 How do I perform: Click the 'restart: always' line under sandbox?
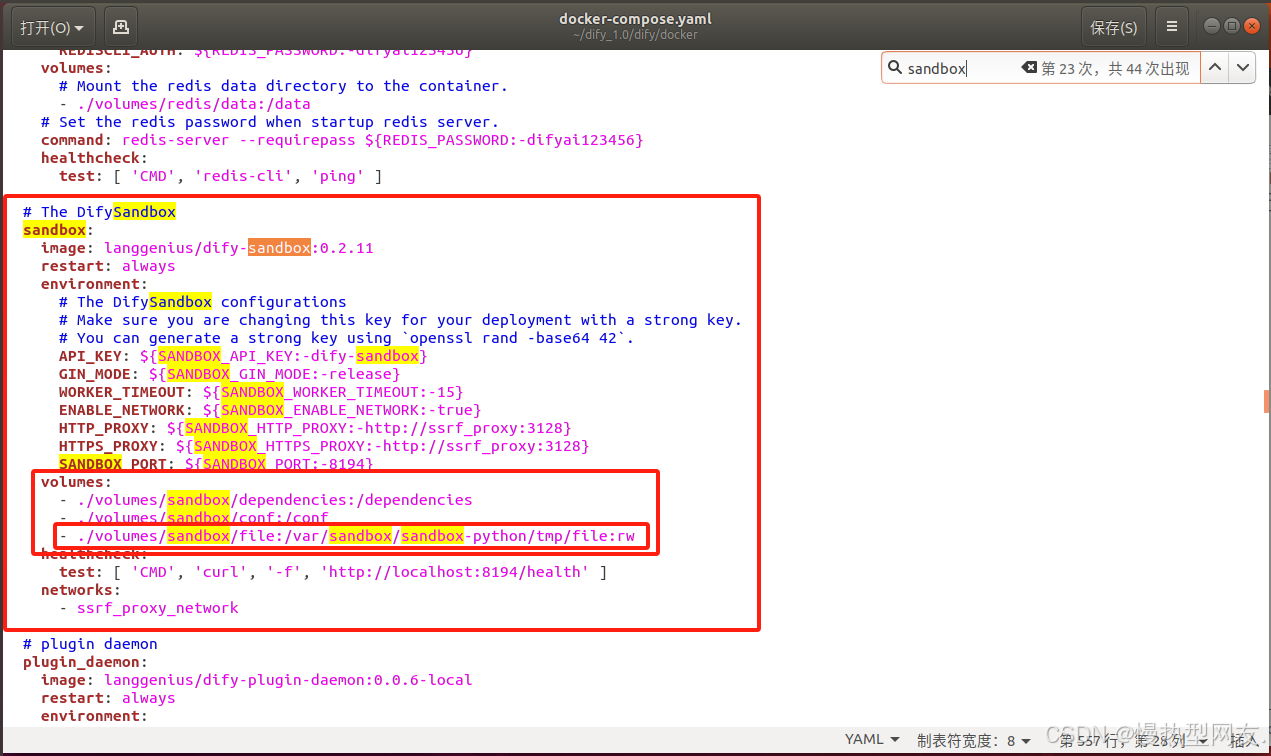pos(108,266)
